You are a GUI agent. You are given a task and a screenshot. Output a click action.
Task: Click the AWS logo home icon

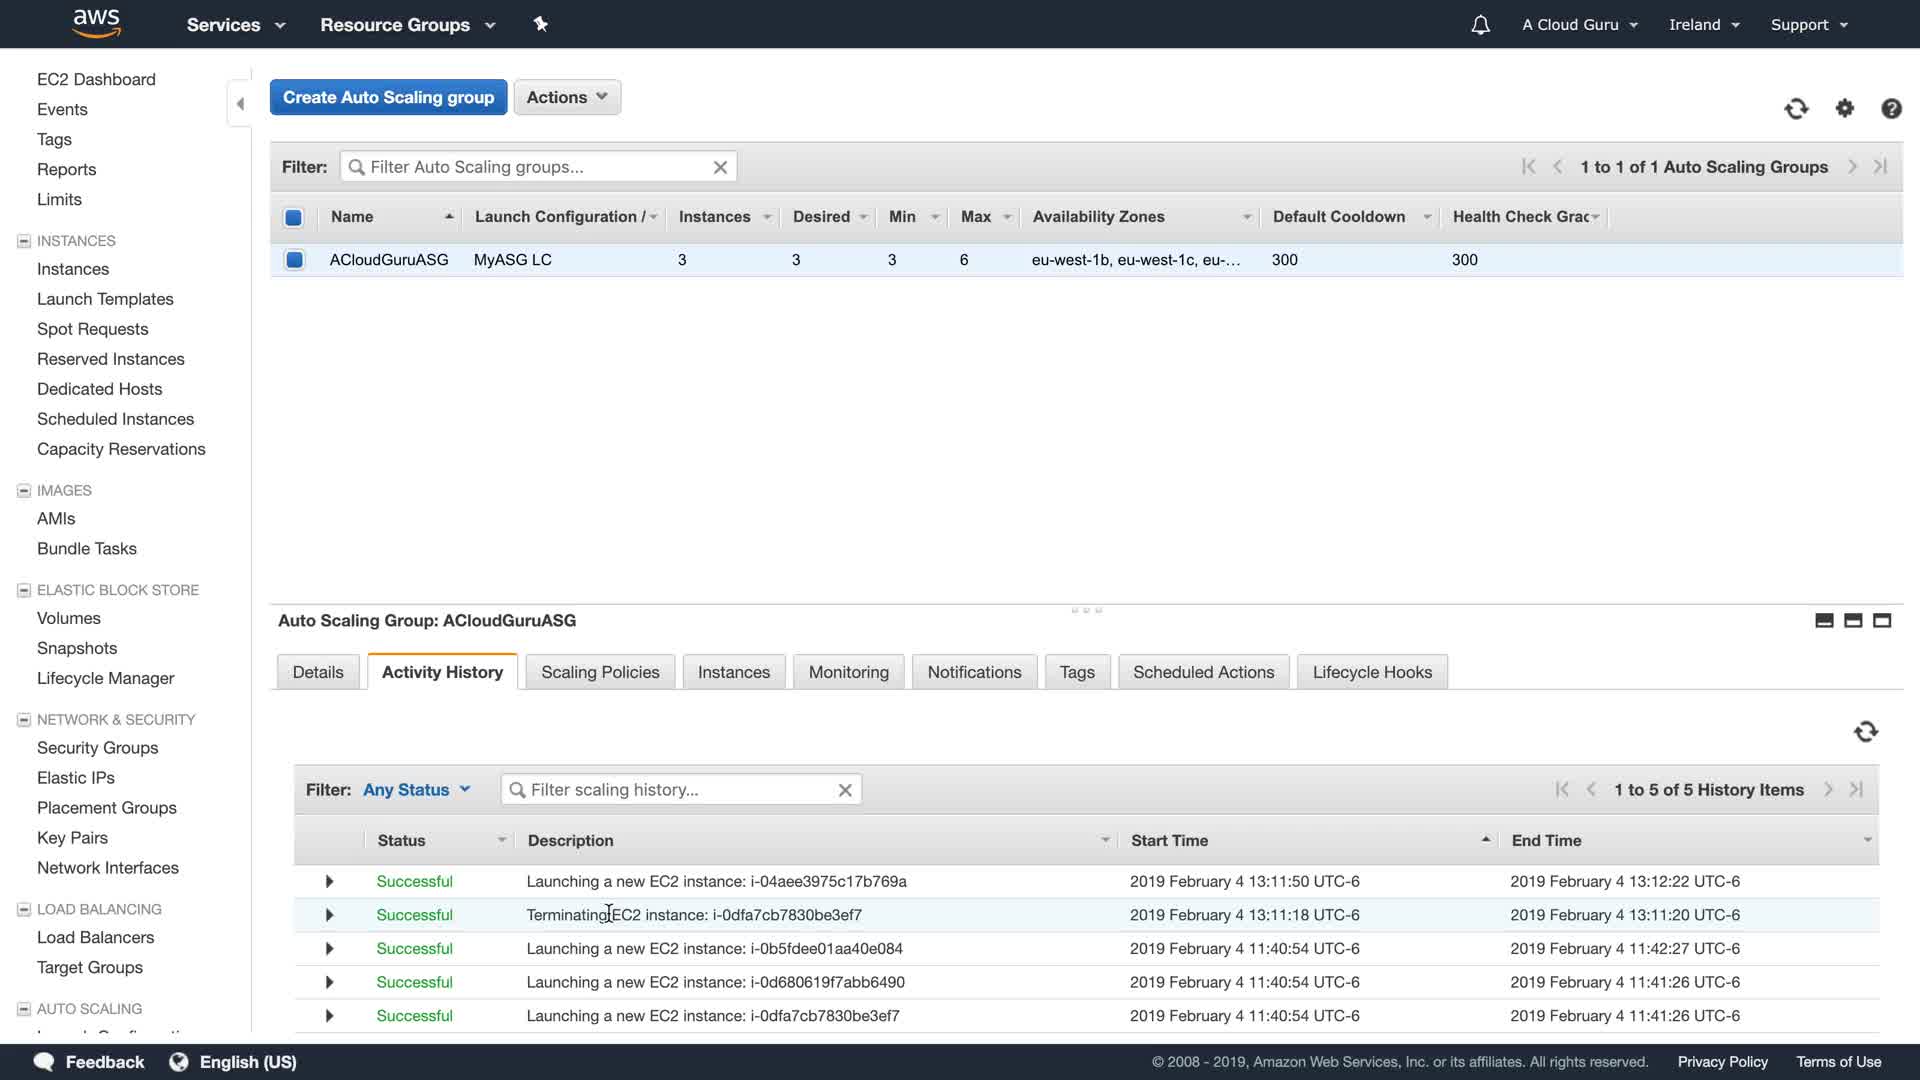coord(96,24)
